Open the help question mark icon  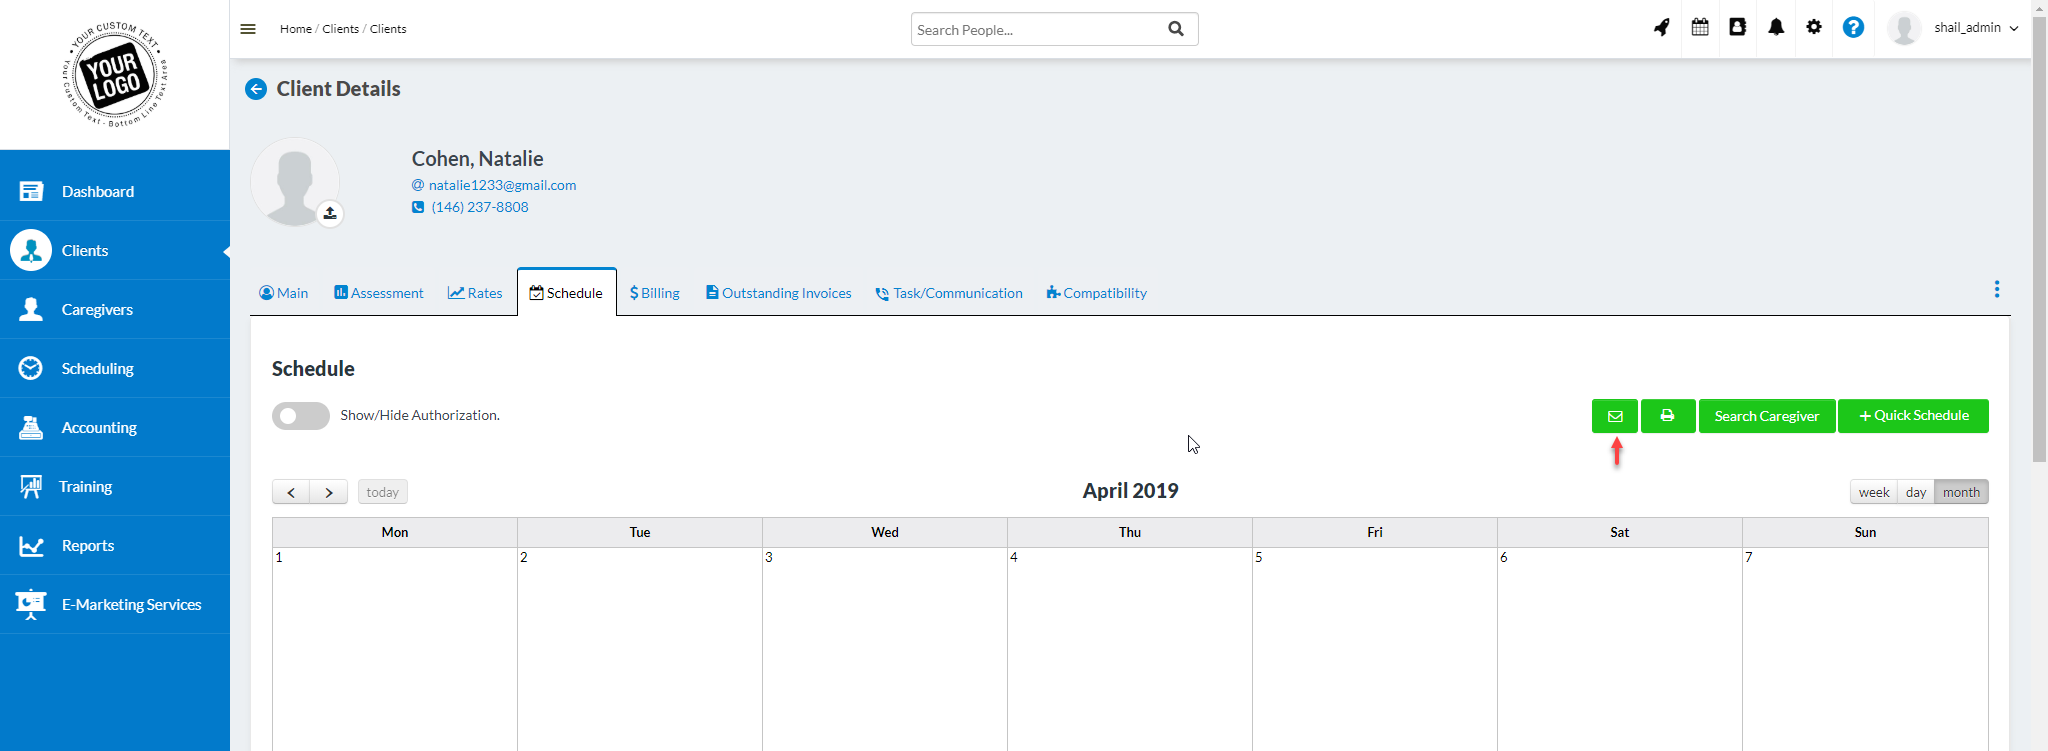pyautogui.click(x=1853, y=28)
